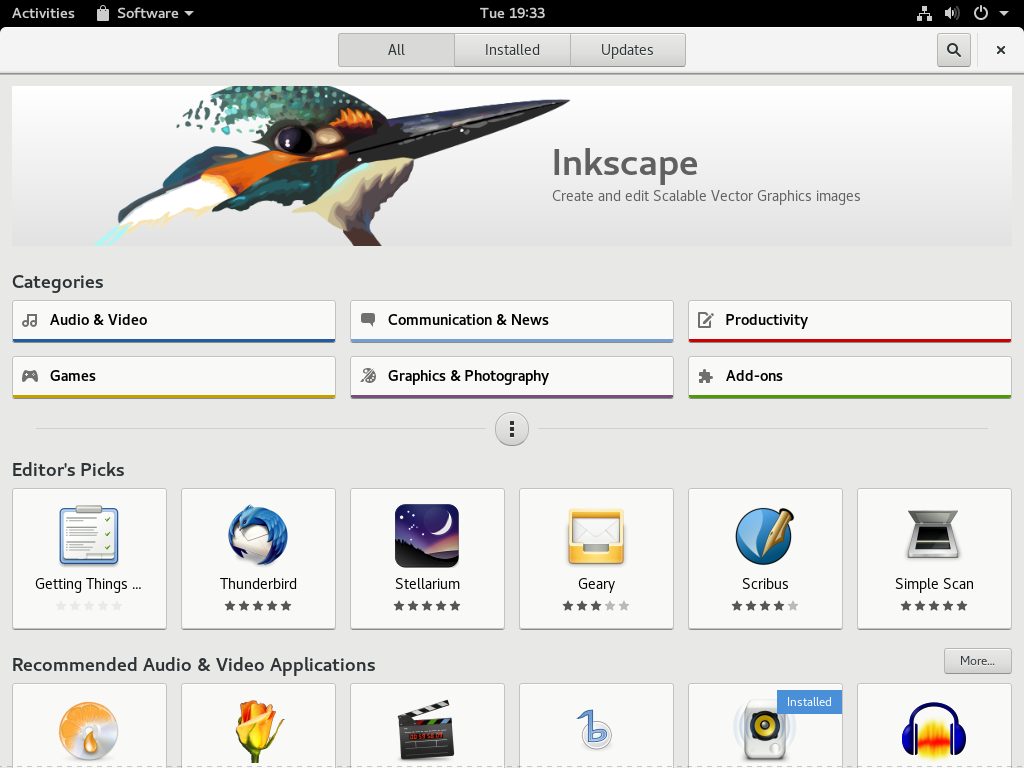Switch to the Installed tab
Viewport: 1024px width, 768px height.
[x=512, y=50]
